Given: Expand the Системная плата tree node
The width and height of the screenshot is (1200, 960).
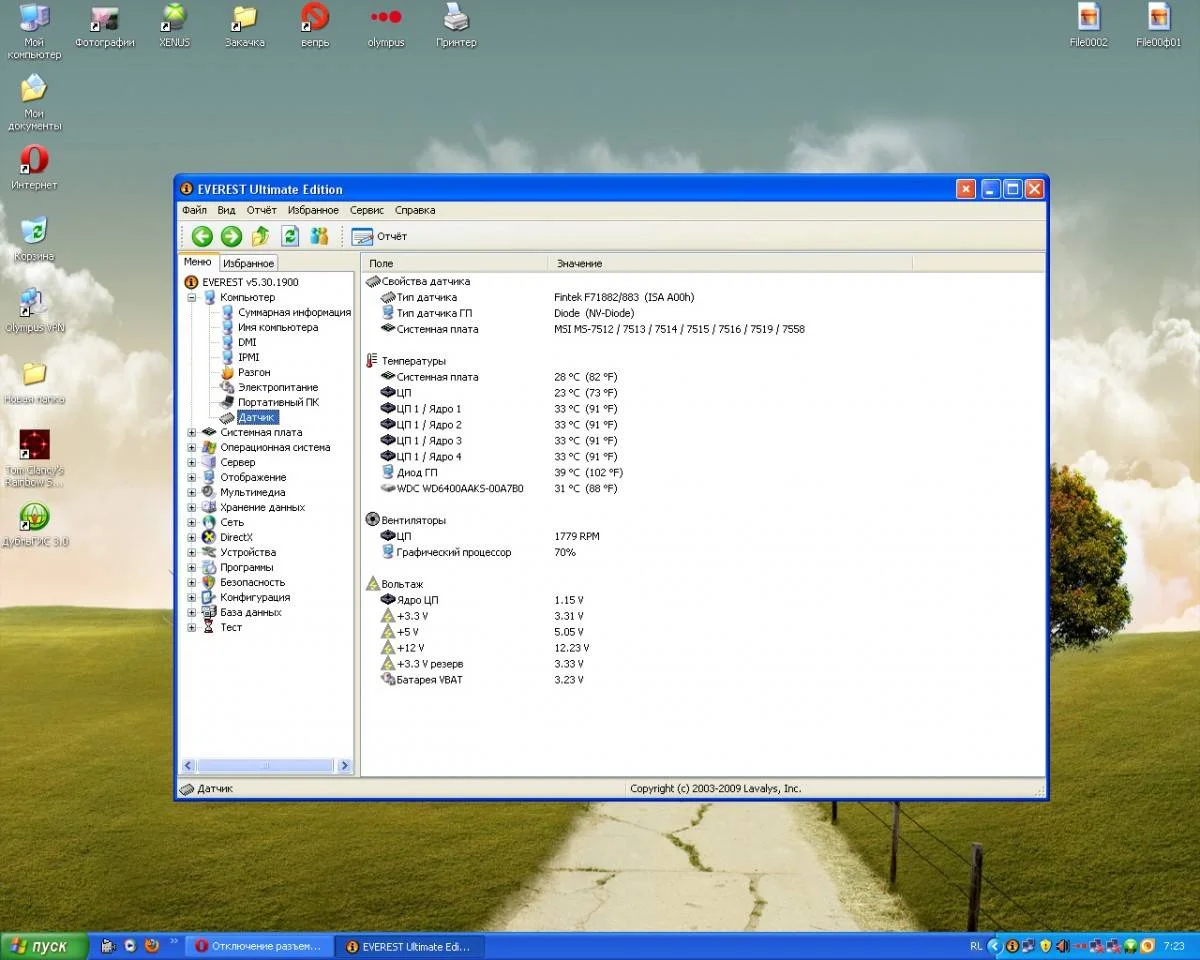Looking at the screenshot, I should pos(192,433).
